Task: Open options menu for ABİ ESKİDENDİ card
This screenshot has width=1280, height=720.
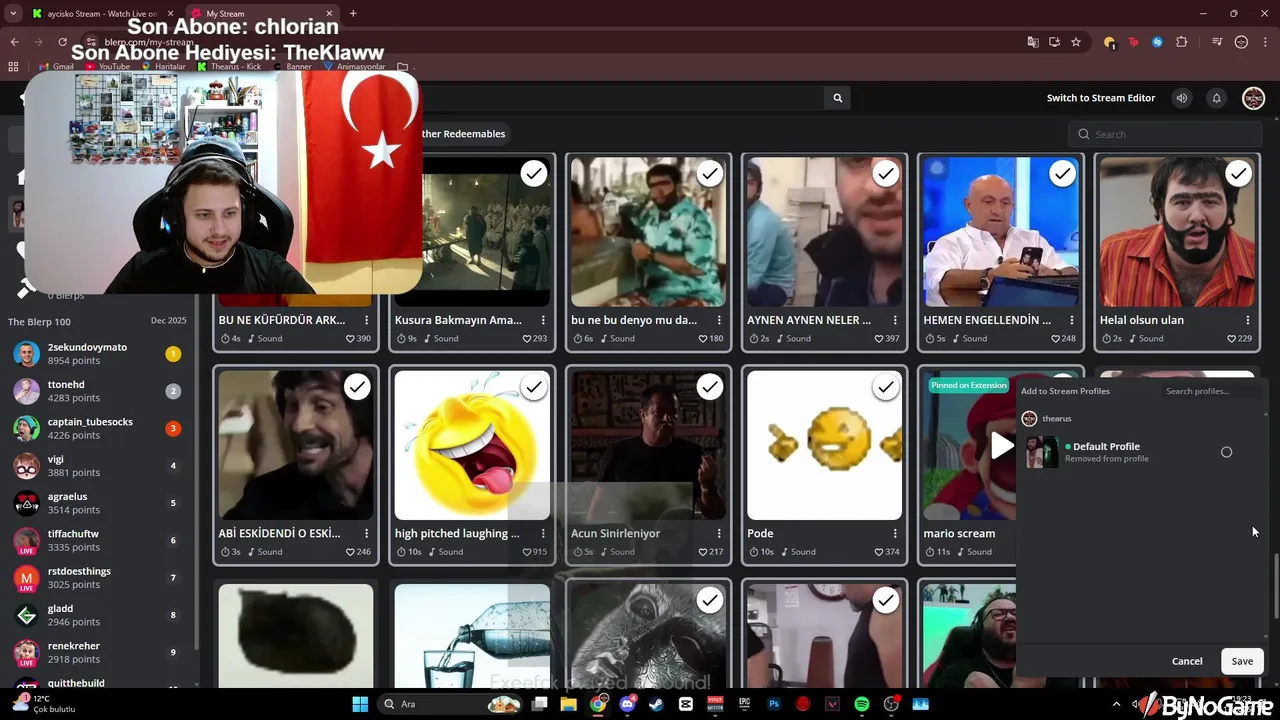Action: point(367,533)
